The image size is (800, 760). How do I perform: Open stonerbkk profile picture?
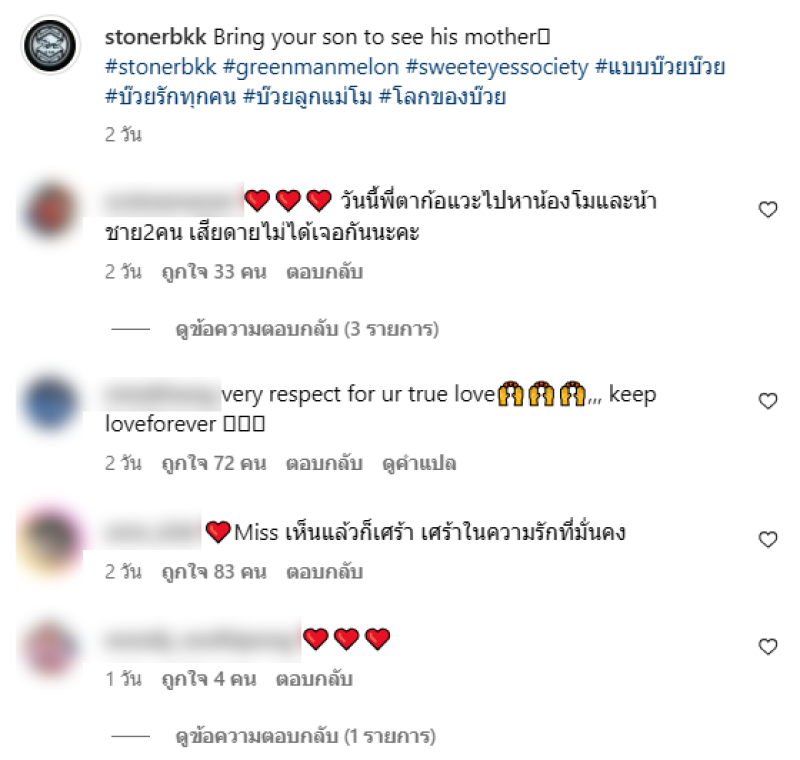coord(50,45)
